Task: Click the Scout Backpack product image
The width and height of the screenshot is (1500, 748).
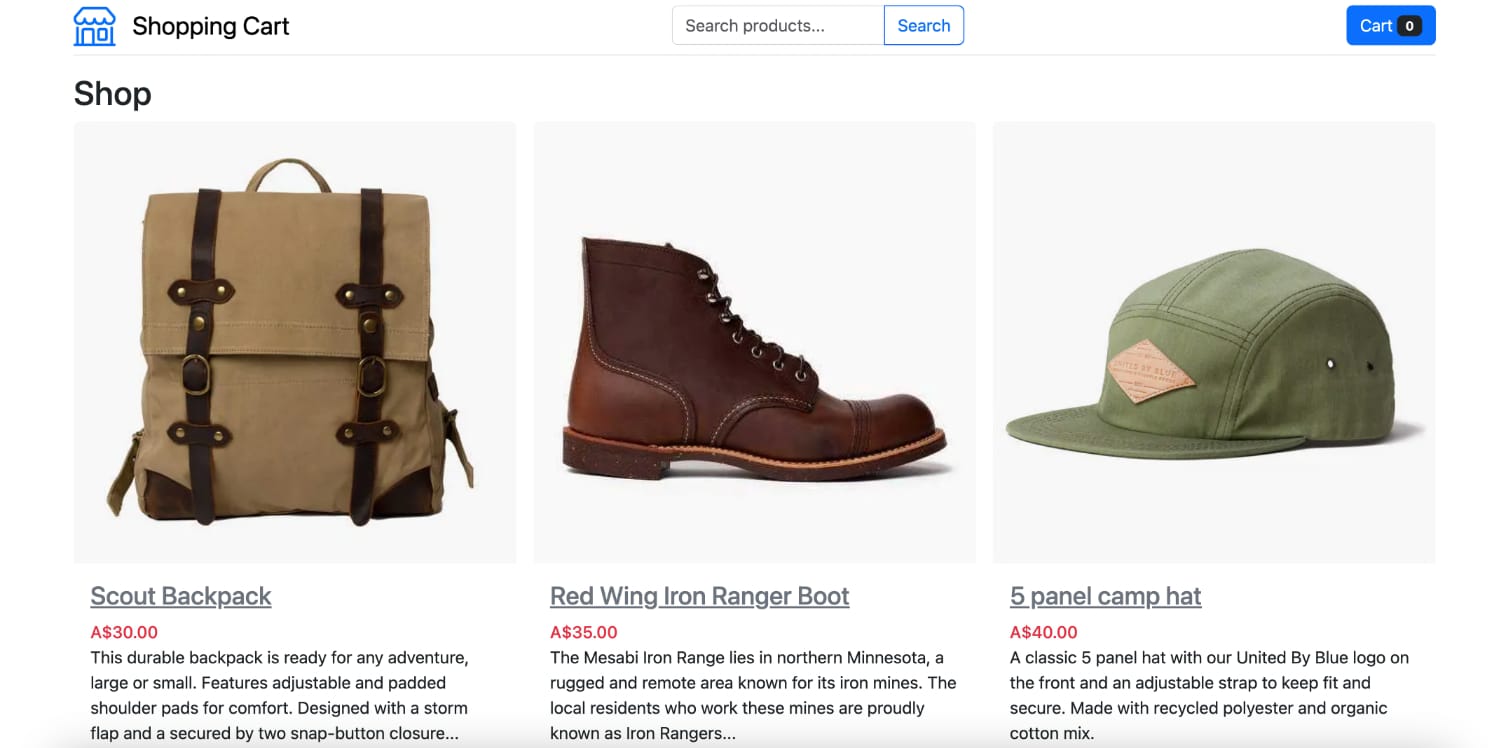Action: [293, 340]
